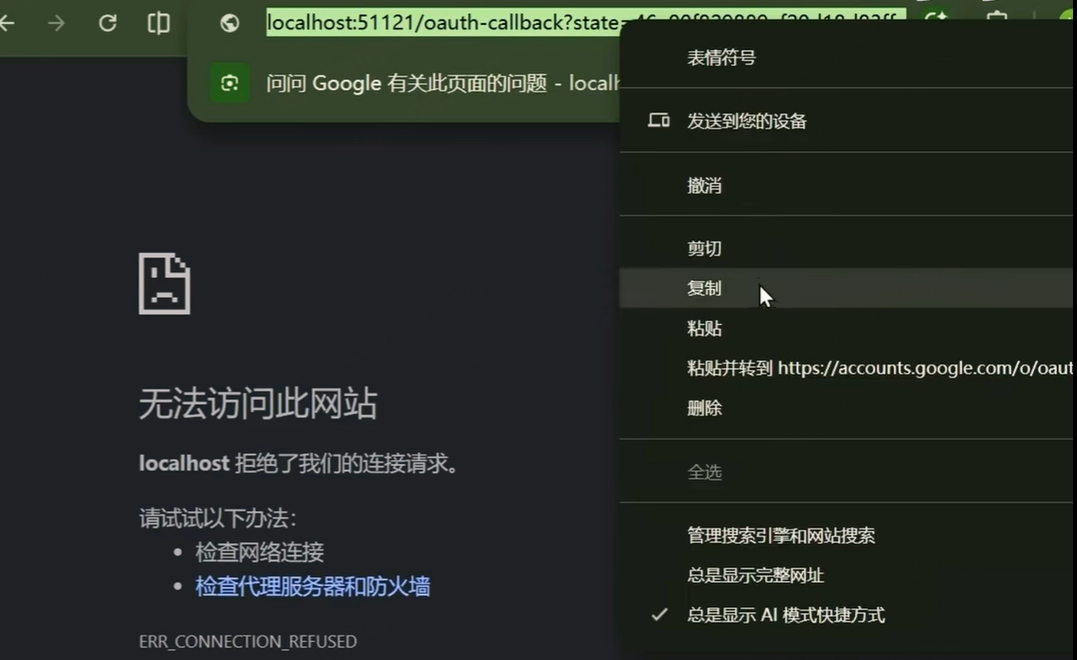Open the side panel icon
Screen dimensions: 1077x660
[x=159, y=23]
